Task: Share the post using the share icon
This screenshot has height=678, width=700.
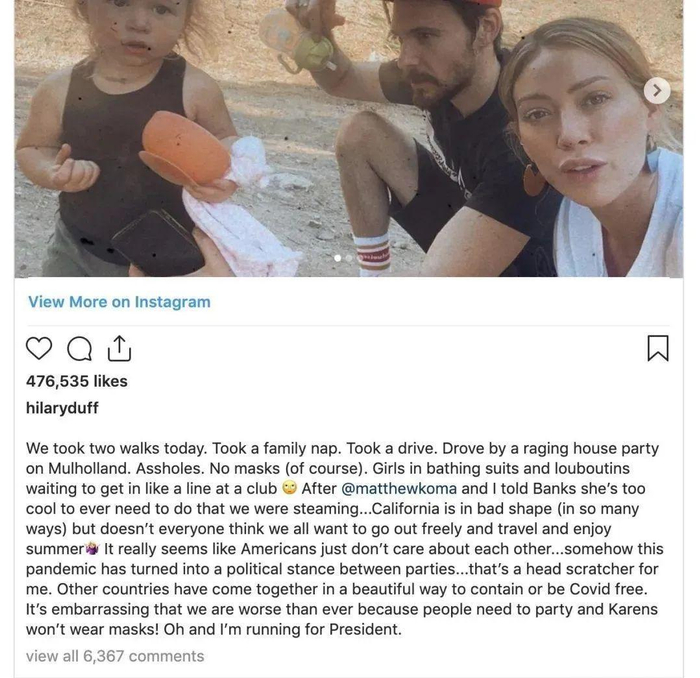Action: click(x=118, y=347)
